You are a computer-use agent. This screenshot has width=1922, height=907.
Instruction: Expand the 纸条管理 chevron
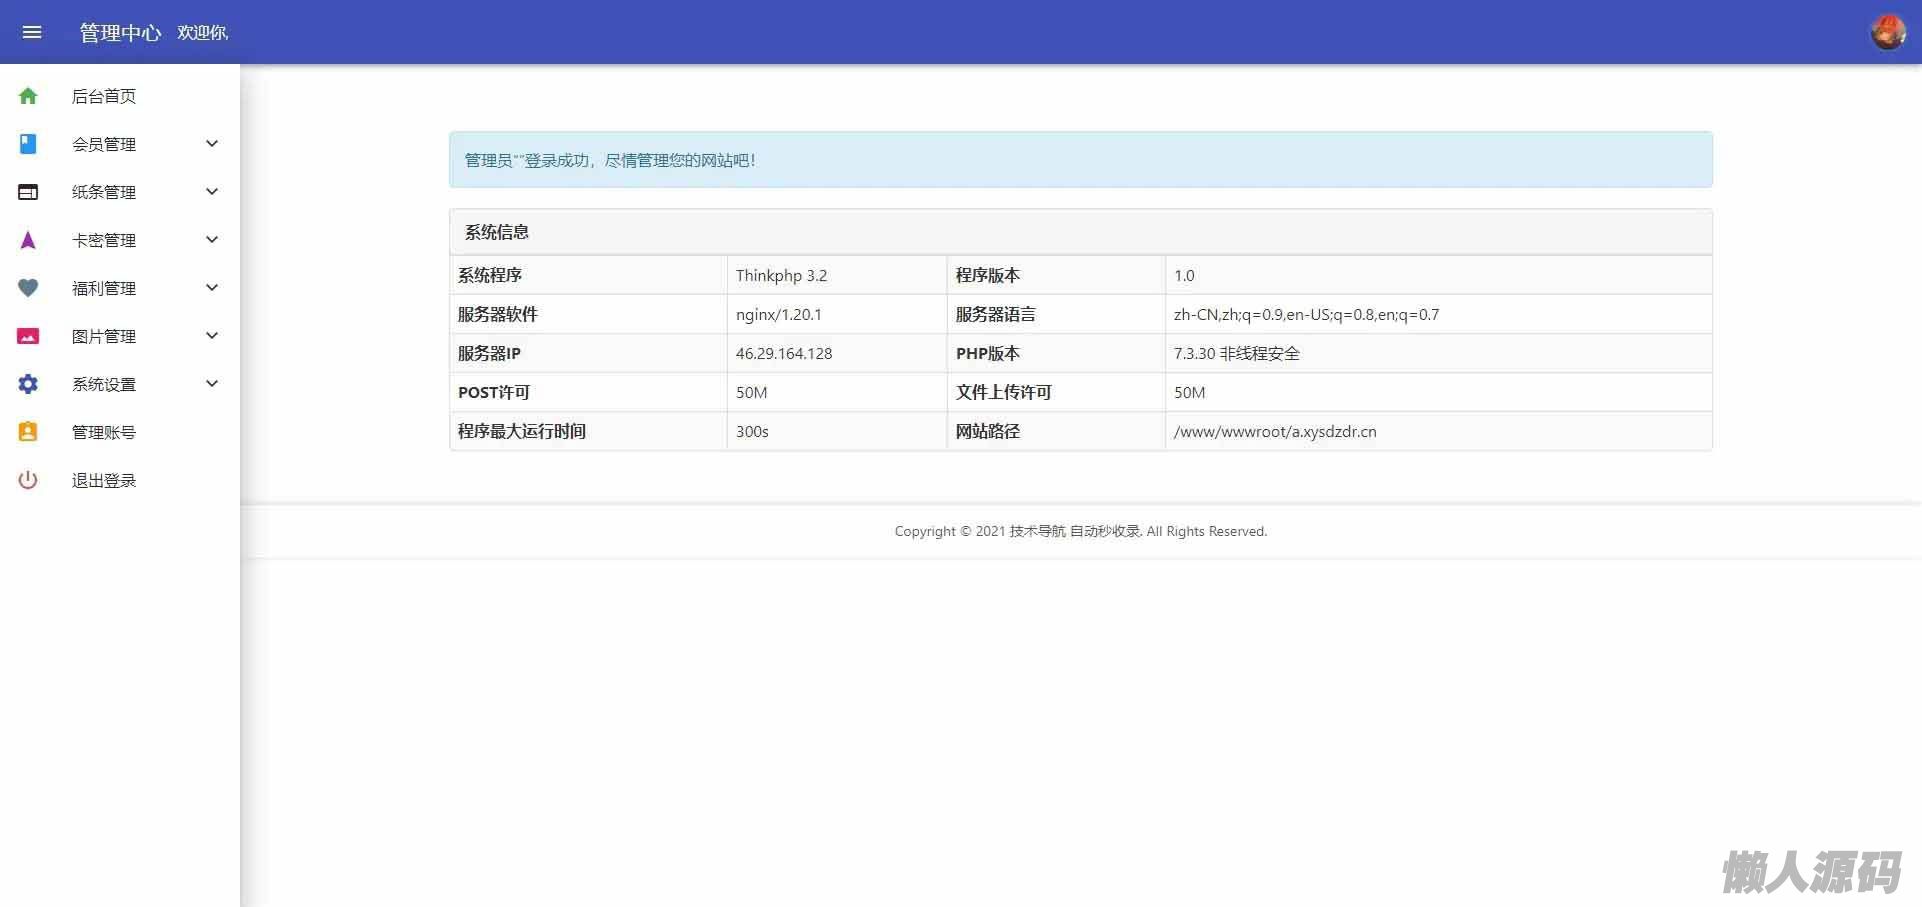point(212,192)
